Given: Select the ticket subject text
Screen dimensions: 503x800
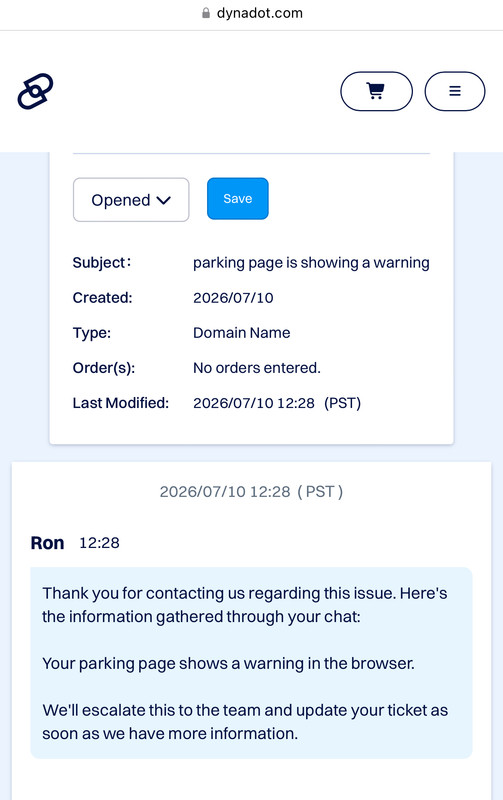Looking at the screenshot, I should coord(311,262).
